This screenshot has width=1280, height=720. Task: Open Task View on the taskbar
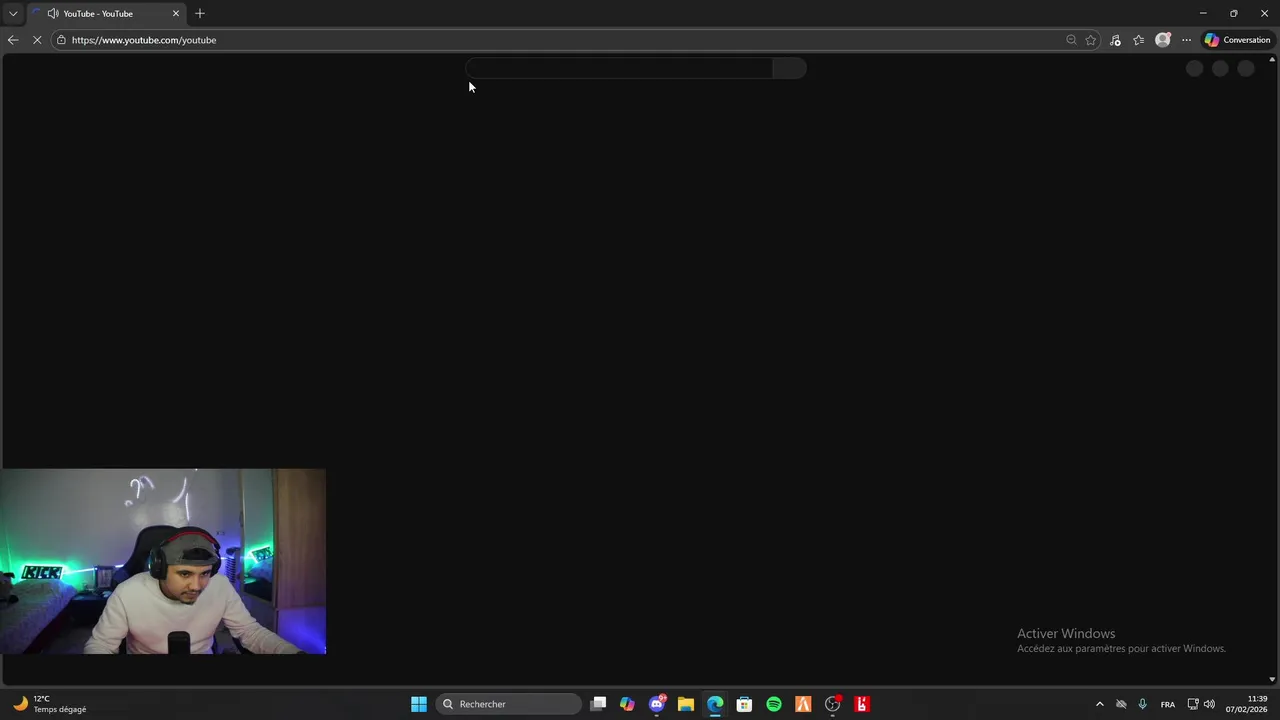point(598,704)
